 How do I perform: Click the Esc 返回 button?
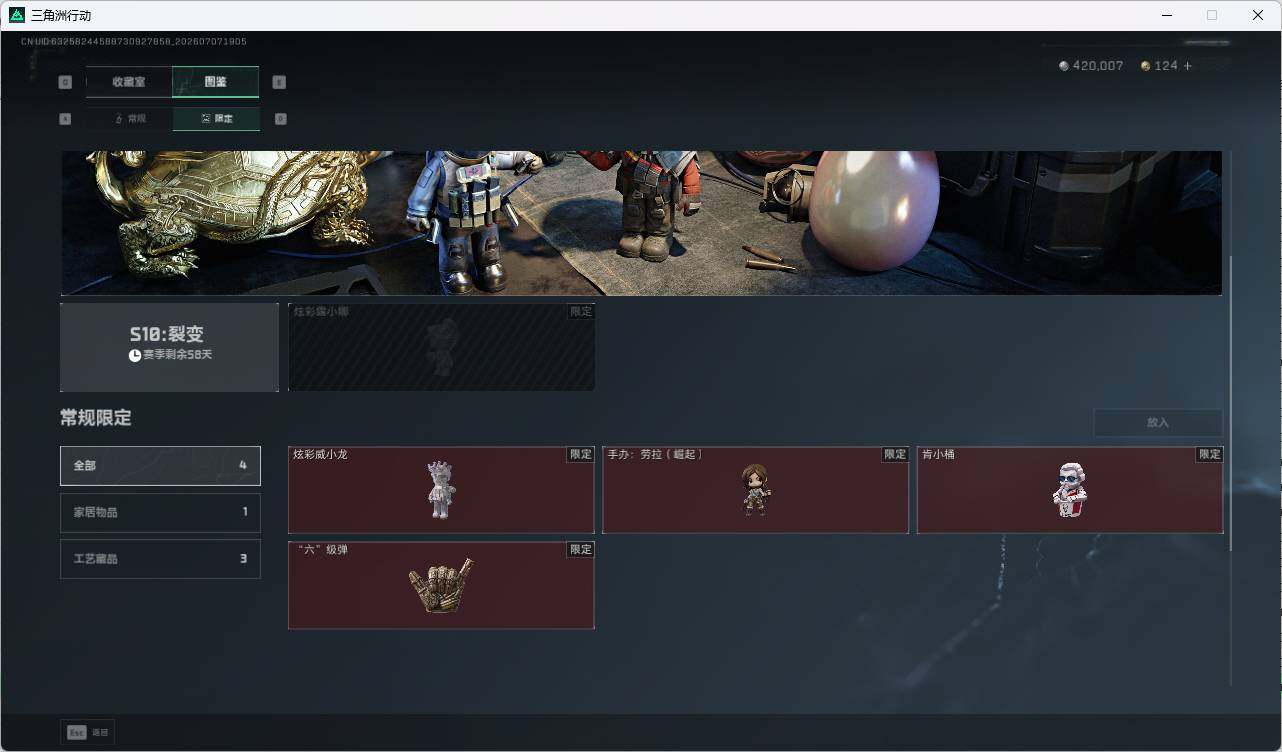(88, 732)
